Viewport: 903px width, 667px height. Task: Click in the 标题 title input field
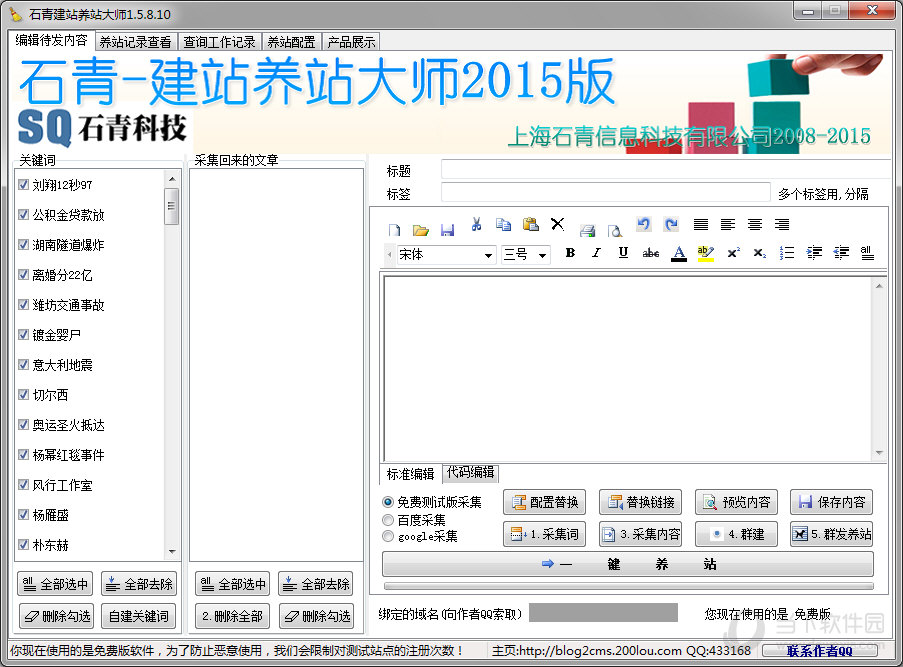coord(666,169)
